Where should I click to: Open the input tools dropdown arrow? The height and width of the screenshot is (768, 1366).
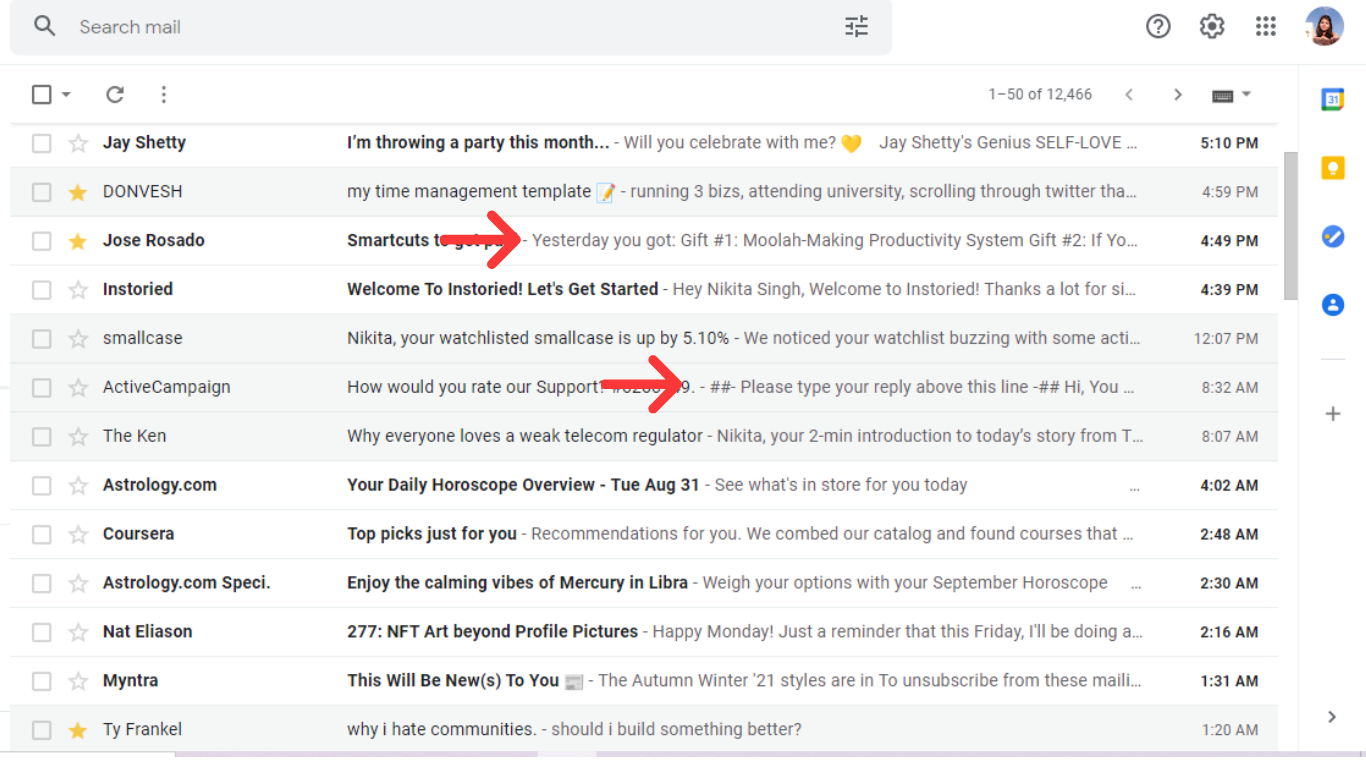click(x=1246, y=95)
